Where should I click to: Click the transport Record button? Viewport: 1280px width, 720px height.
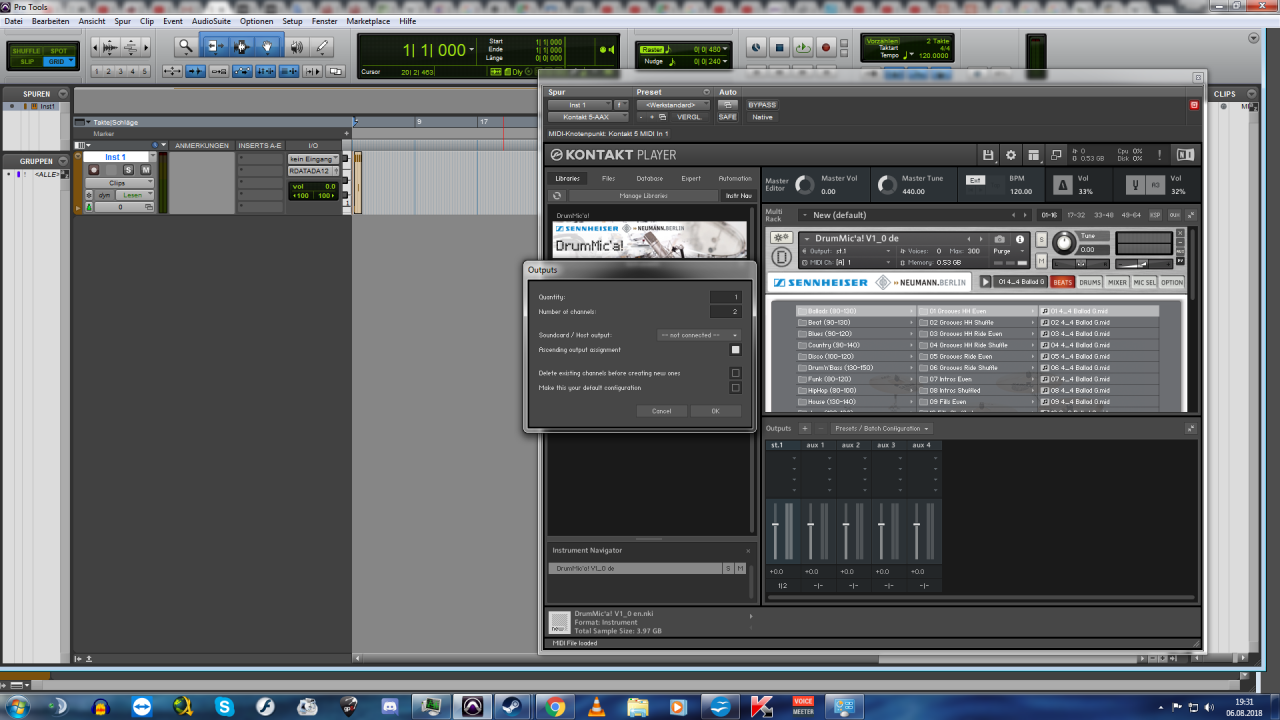pyautogui.click(x=826, y=47)
